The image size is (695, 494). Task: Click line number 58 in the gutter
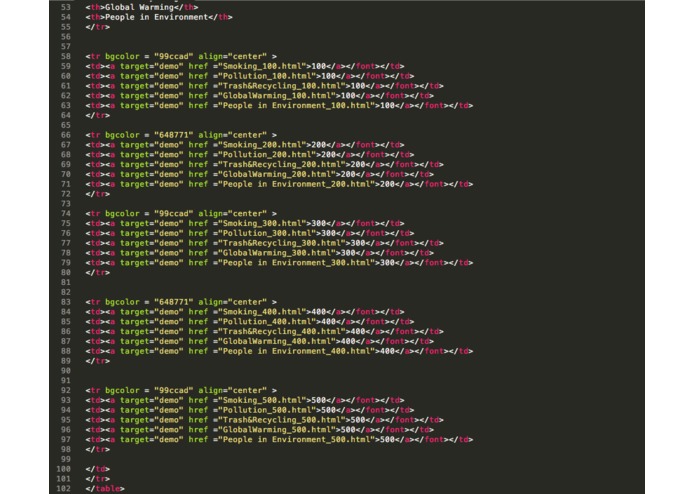pyautogui.click(x=66, y=56)
